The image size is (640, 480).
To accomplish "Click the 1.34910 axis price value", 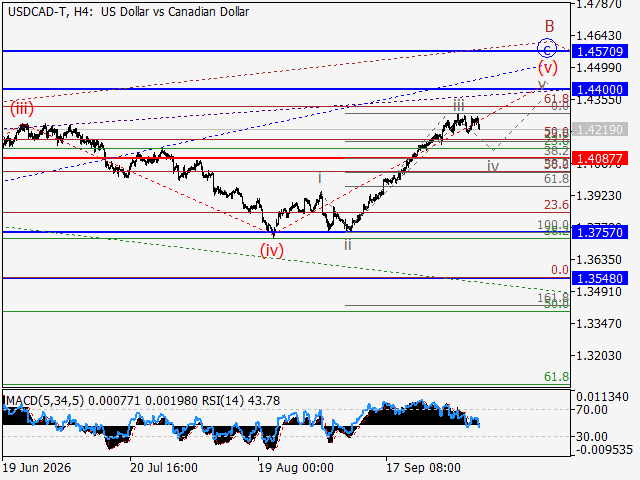I will (x=599, y=292).
